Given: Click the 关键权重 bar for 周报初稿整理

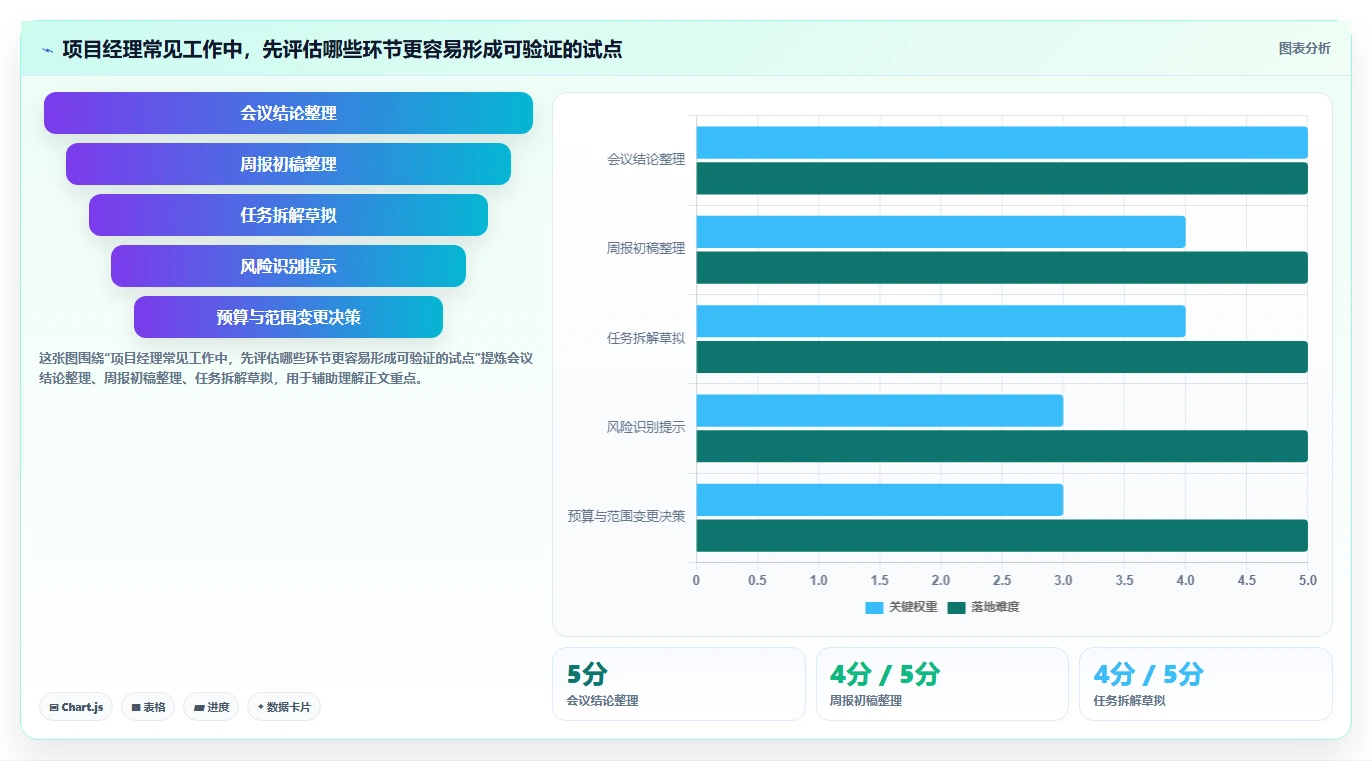Looking at the screenshot, I should 941,232.
